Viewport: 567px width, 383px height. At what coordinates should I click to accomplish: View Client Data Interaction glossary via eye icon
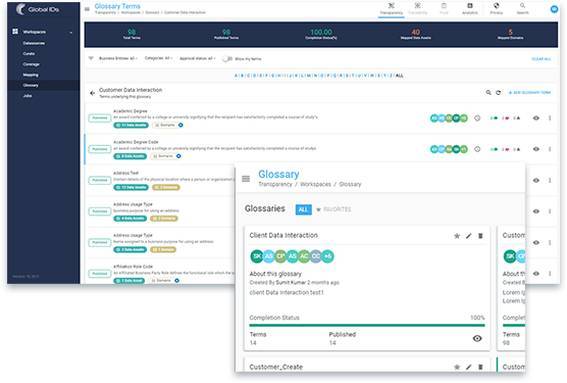click(477, 339)
